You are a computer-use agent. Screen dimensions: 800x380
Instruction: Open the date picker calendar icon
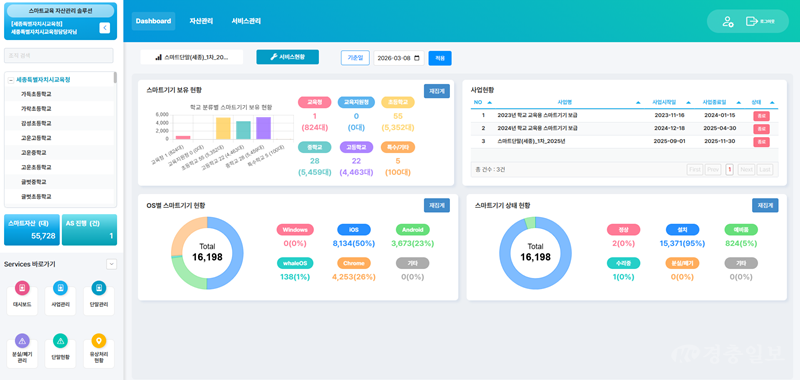[x=417, y=58]
